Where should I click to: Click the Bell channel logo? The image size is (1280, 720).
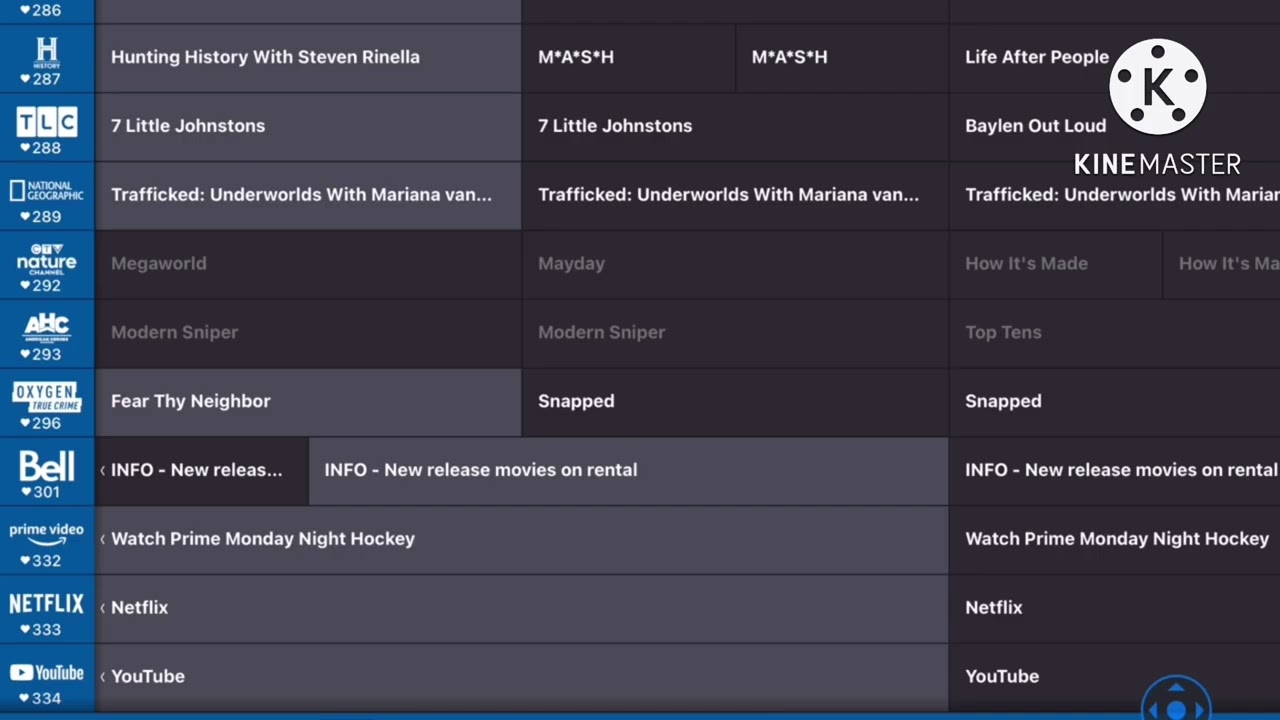pos(47,466)
